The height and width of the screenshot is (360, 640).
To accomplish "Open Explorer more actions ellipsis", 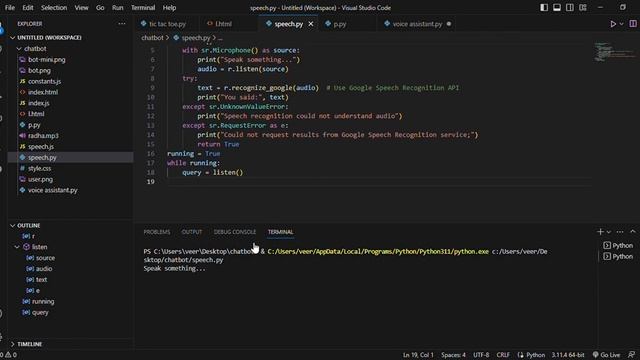I will [x=122, y=24].
